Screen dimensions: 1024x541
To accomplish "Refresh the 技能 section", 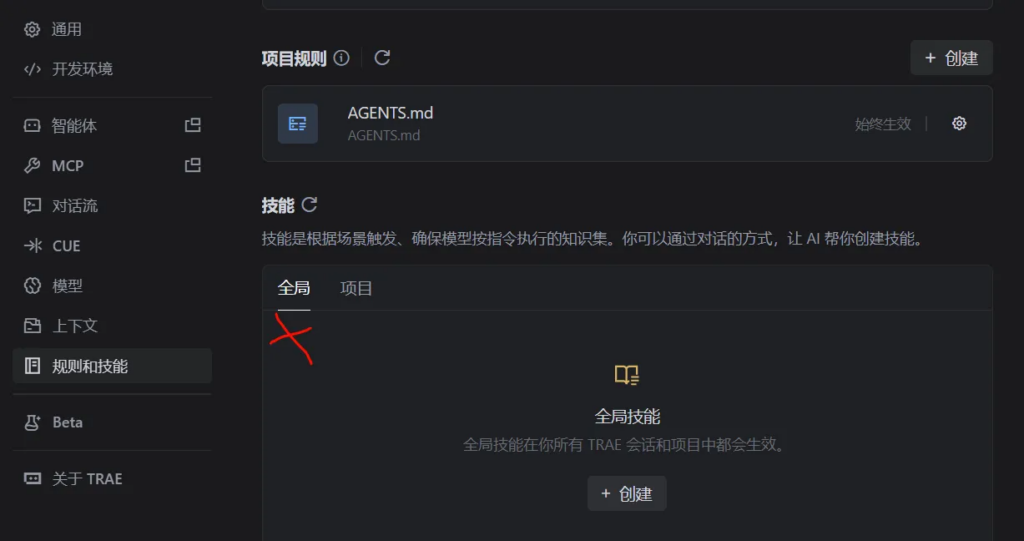I will pyautogui.click(x=310, y=205).
